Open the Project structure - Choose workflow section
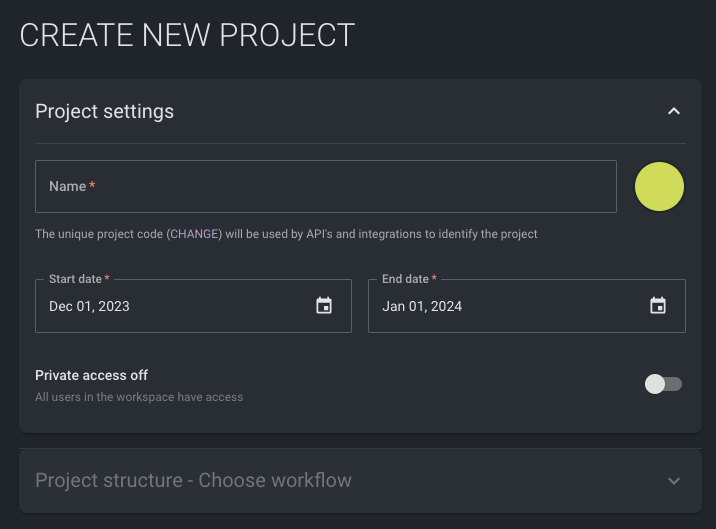 193,481
